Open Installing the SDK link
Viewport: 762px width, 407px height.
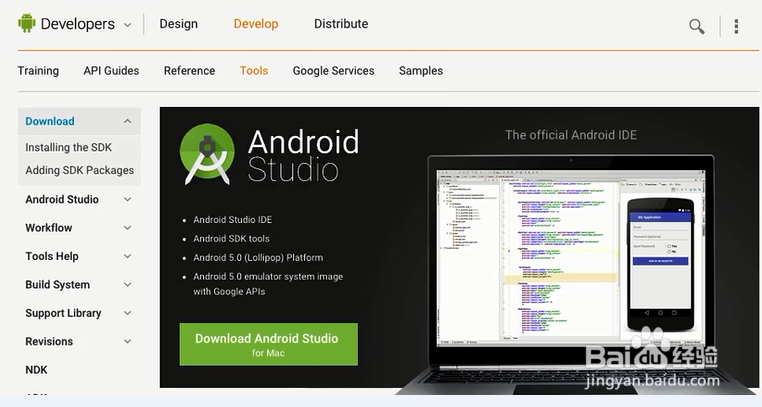coord(69,147)
